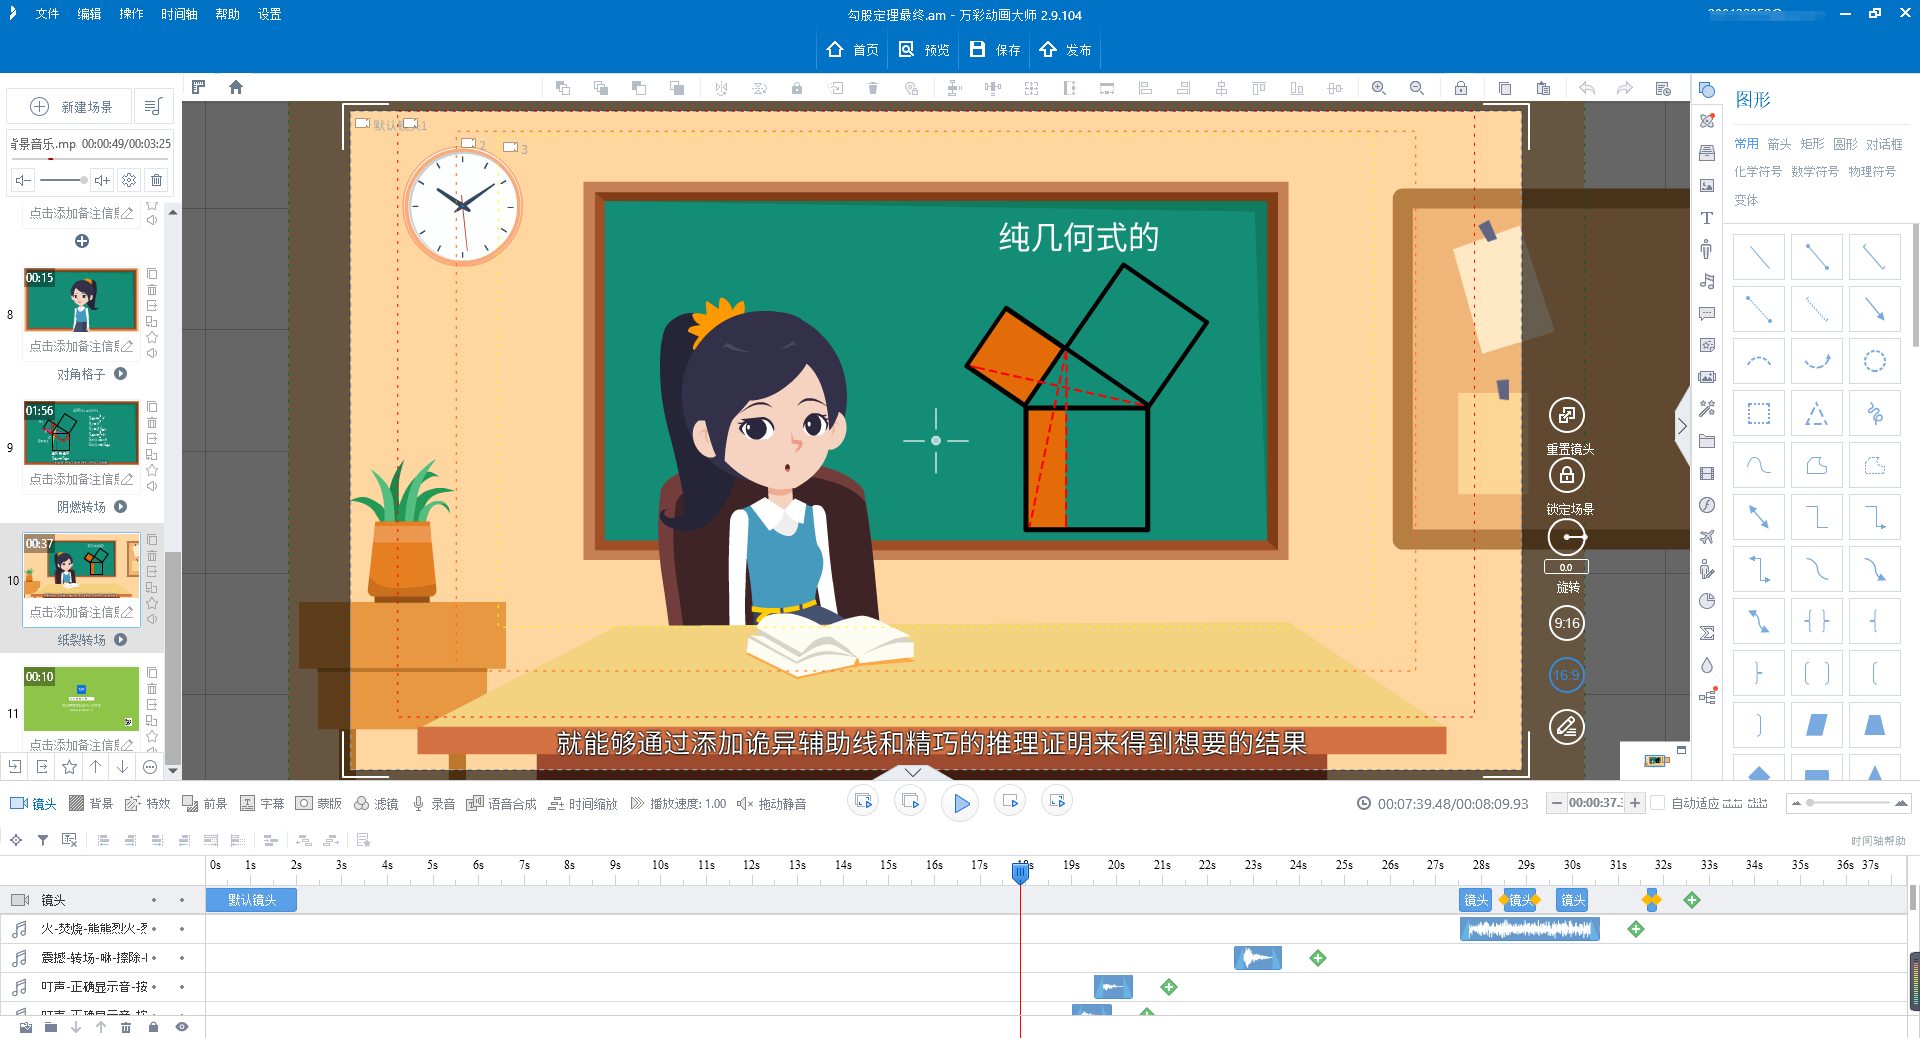
Task: Play the timeline with the play button
Action: [961, 803]
